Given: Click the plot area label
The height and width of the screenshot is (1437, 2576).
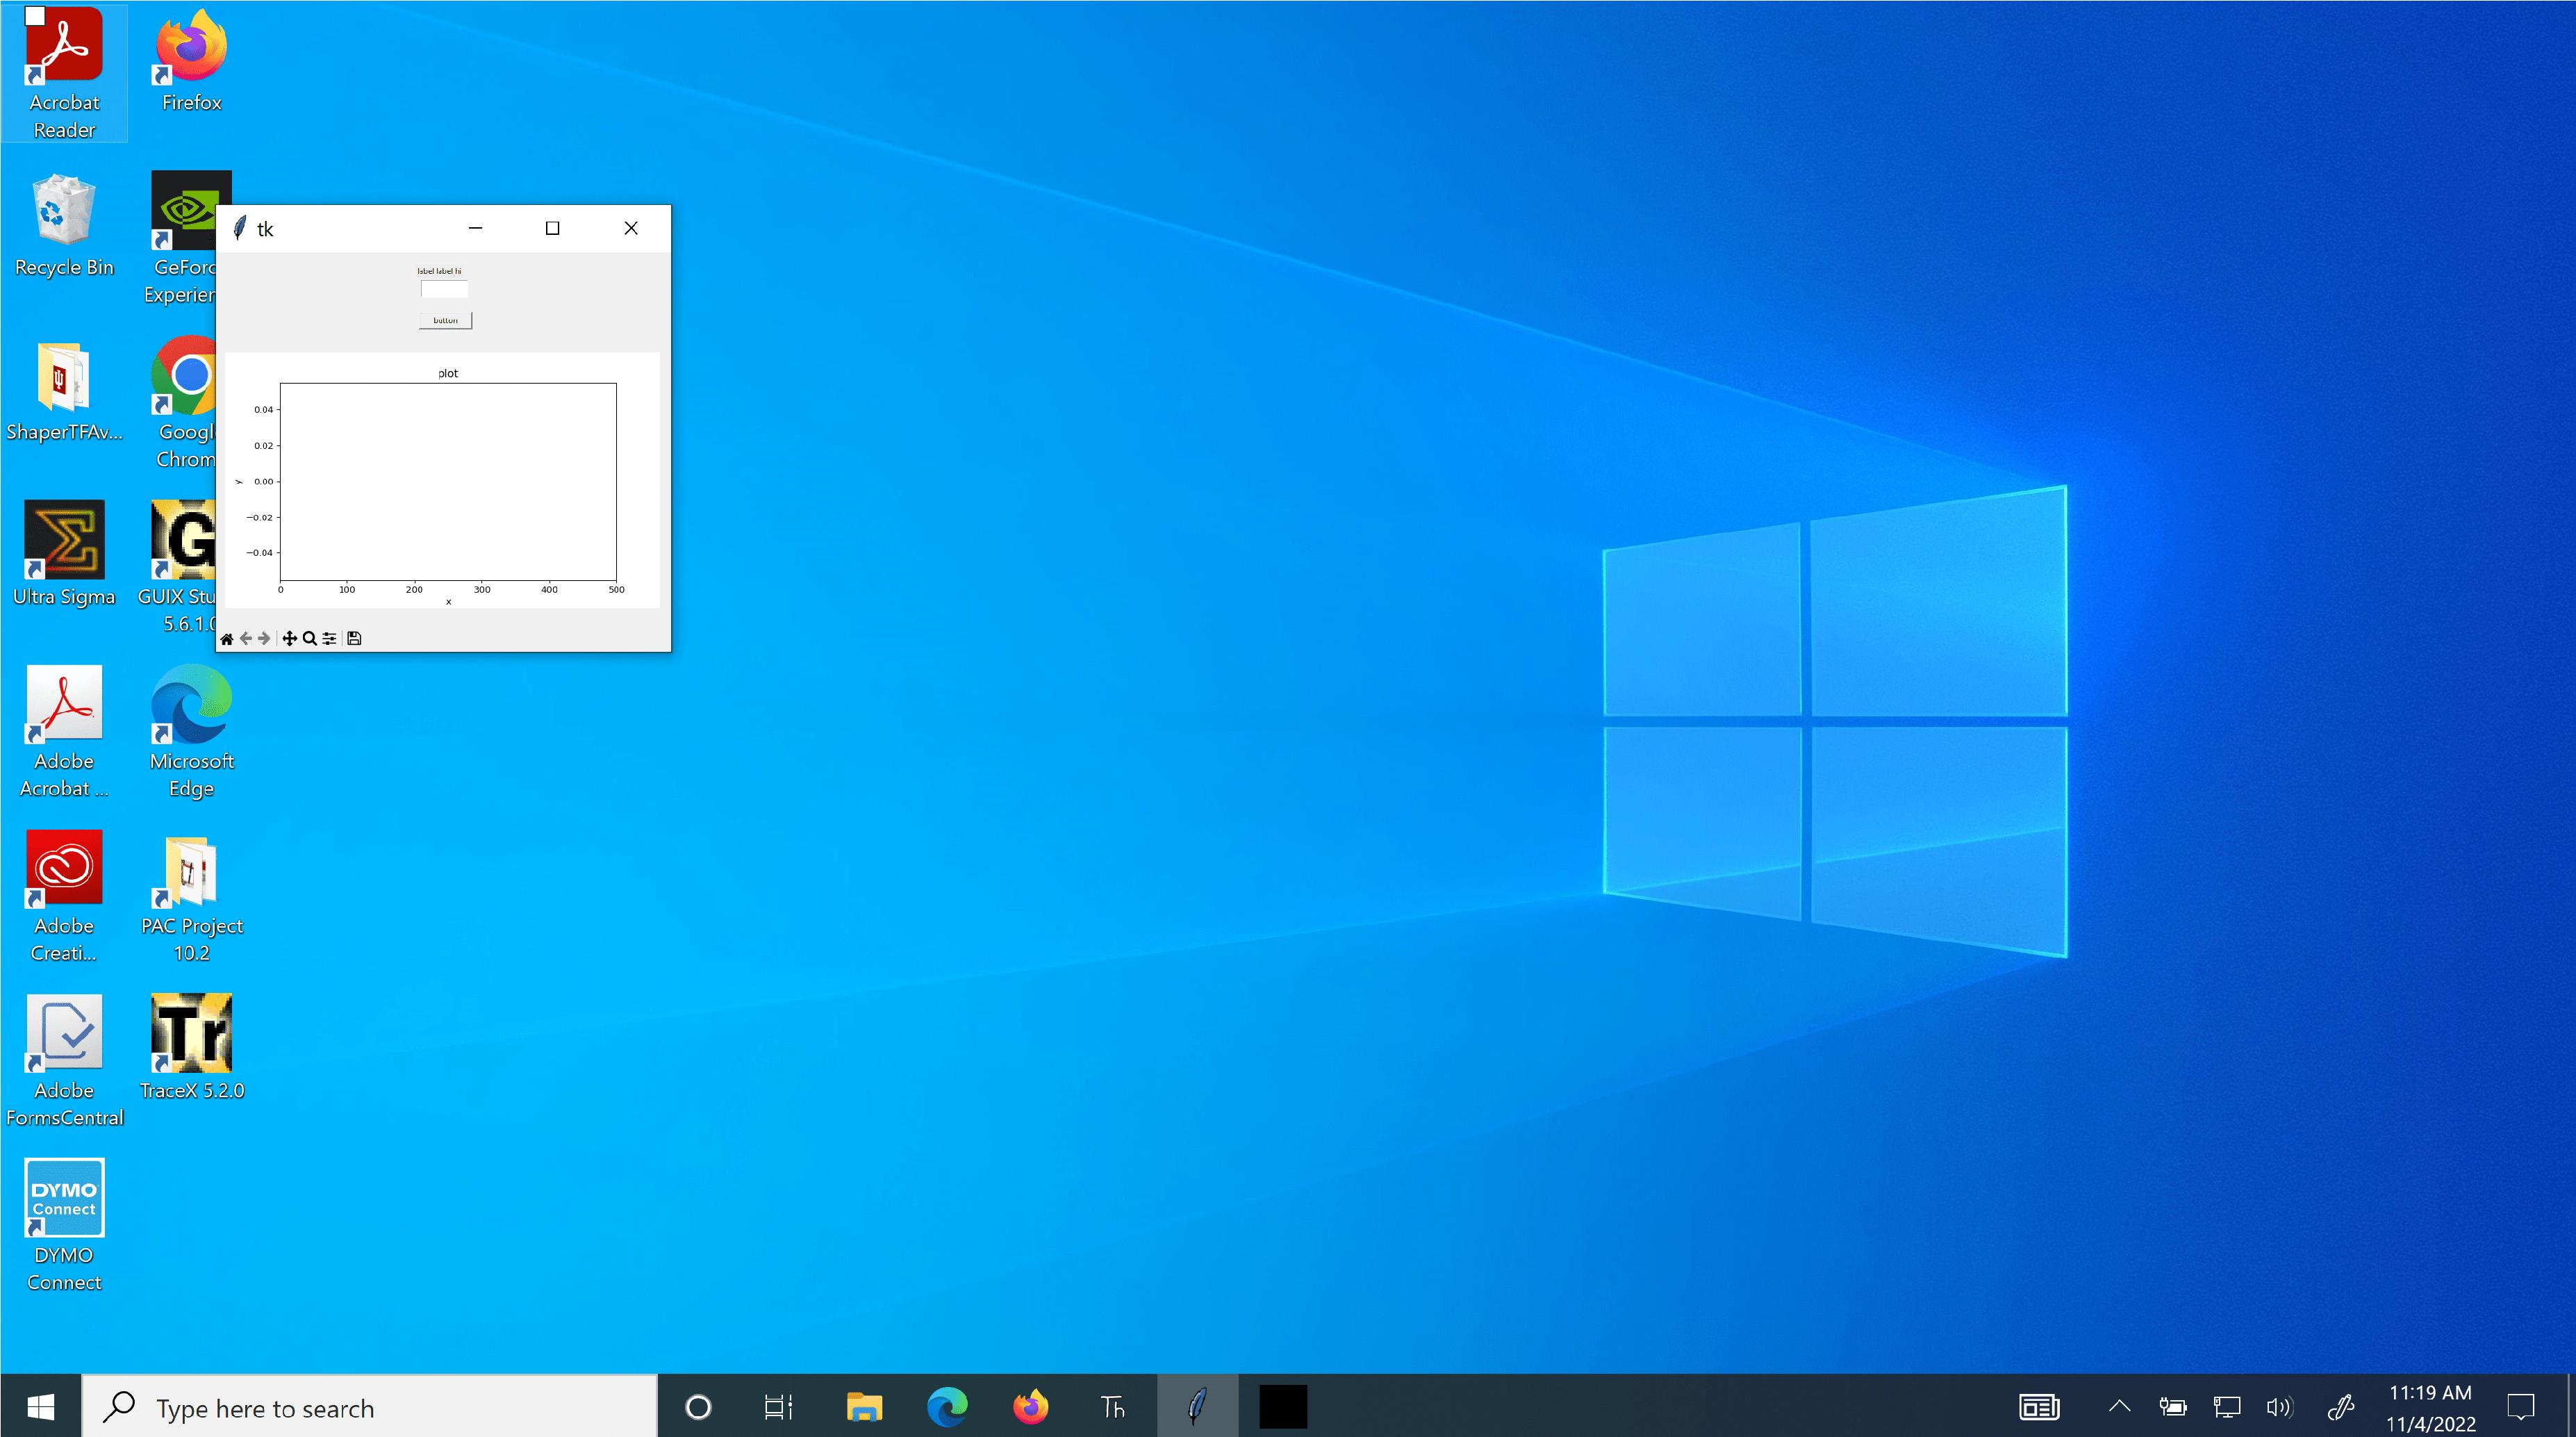Looking at the screenshot, I should [x=446, y=372].
